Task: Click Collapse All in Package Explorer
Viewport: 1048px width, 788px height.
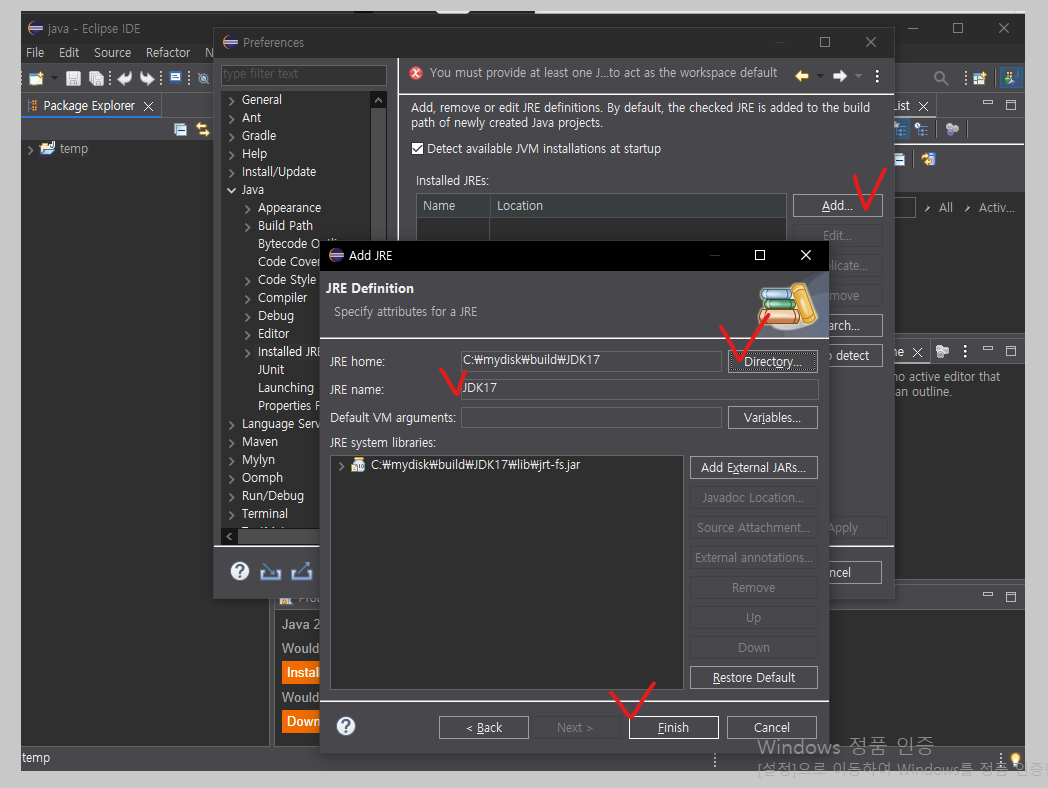Action: [x=180, y=129]
